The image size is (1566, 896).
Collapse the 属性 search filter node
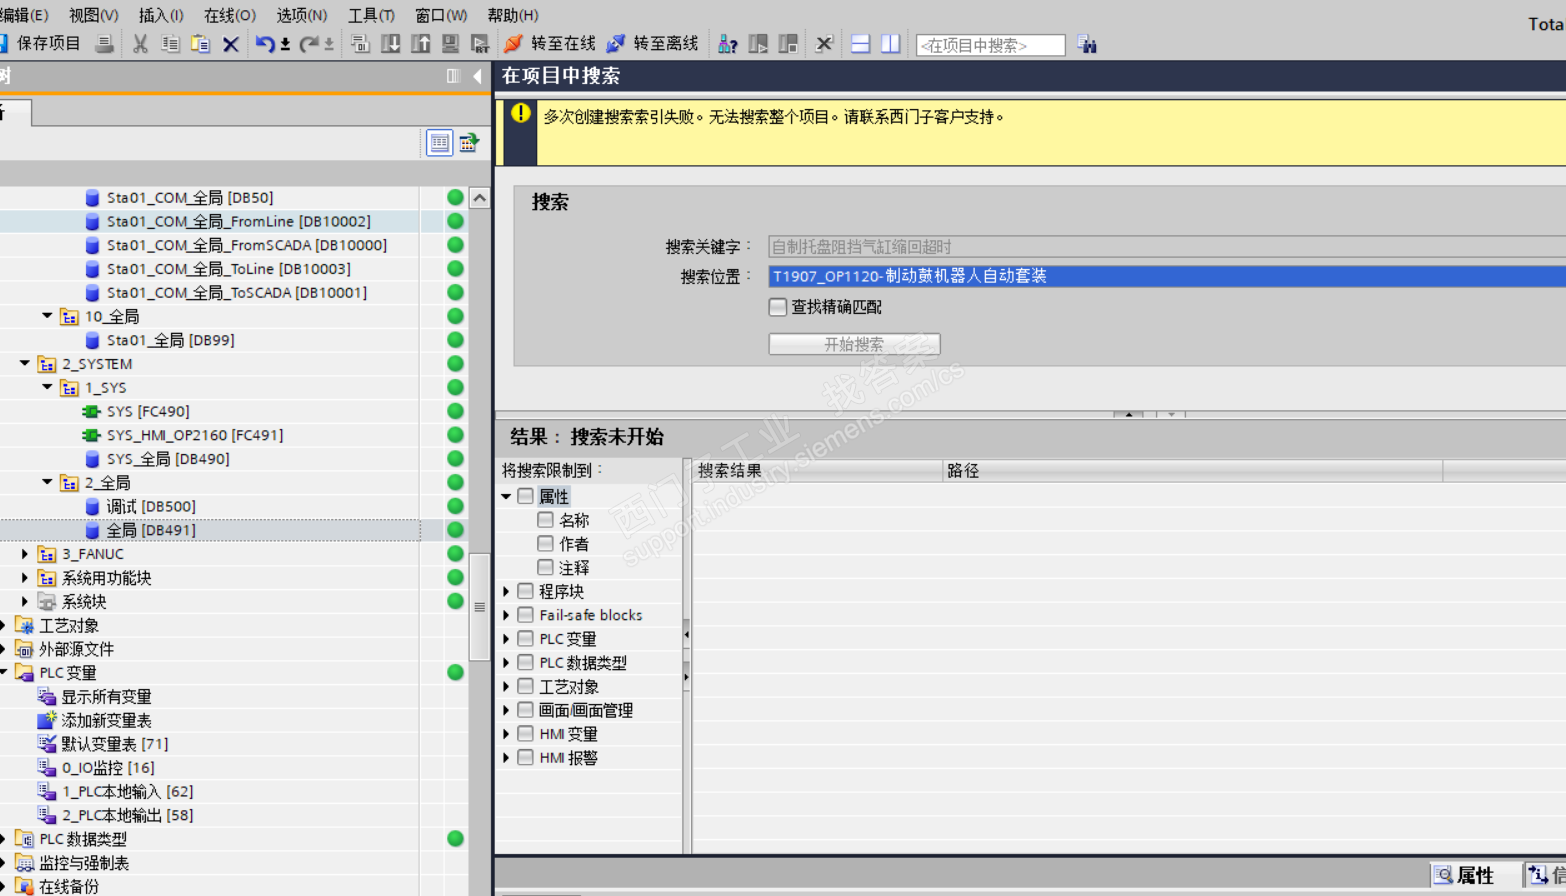pos(506,496)
